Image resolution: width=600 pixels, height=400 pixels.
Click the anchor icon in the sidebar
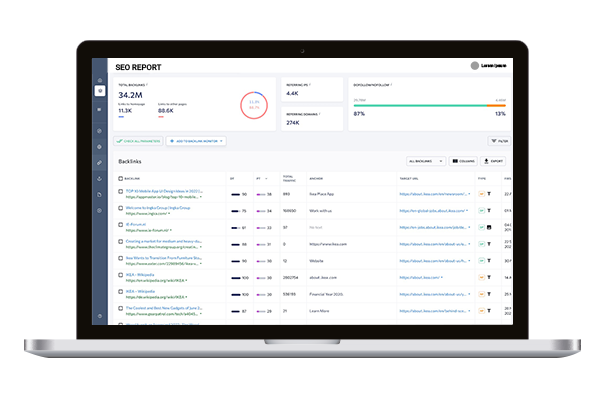click(100, 179)
